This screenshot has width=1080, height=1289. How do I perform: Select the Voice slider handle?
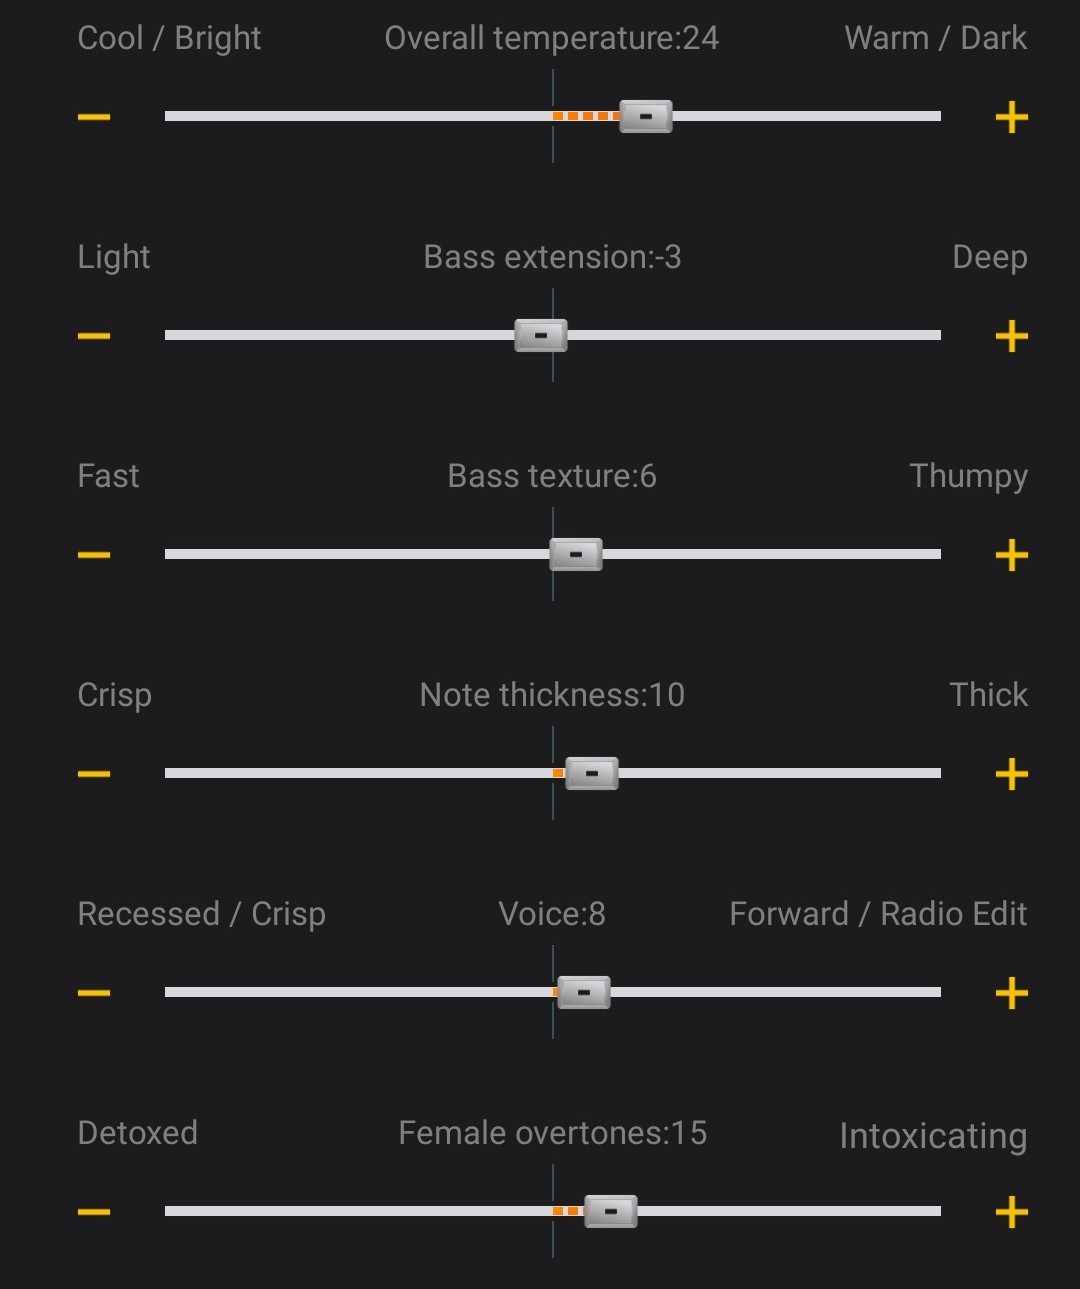tap(584, 992)
